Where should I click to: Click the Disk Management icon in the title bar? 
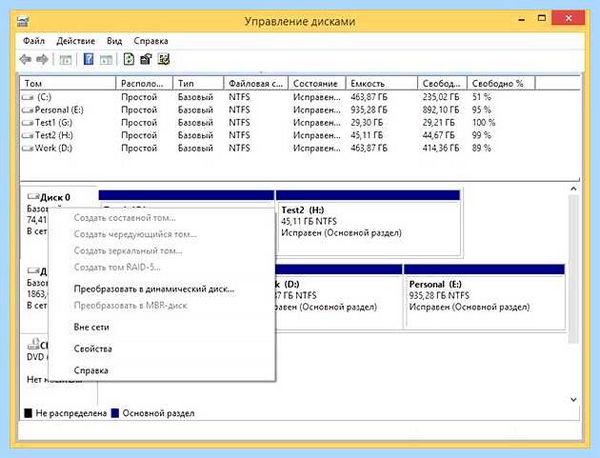click(x=23, y=21)
